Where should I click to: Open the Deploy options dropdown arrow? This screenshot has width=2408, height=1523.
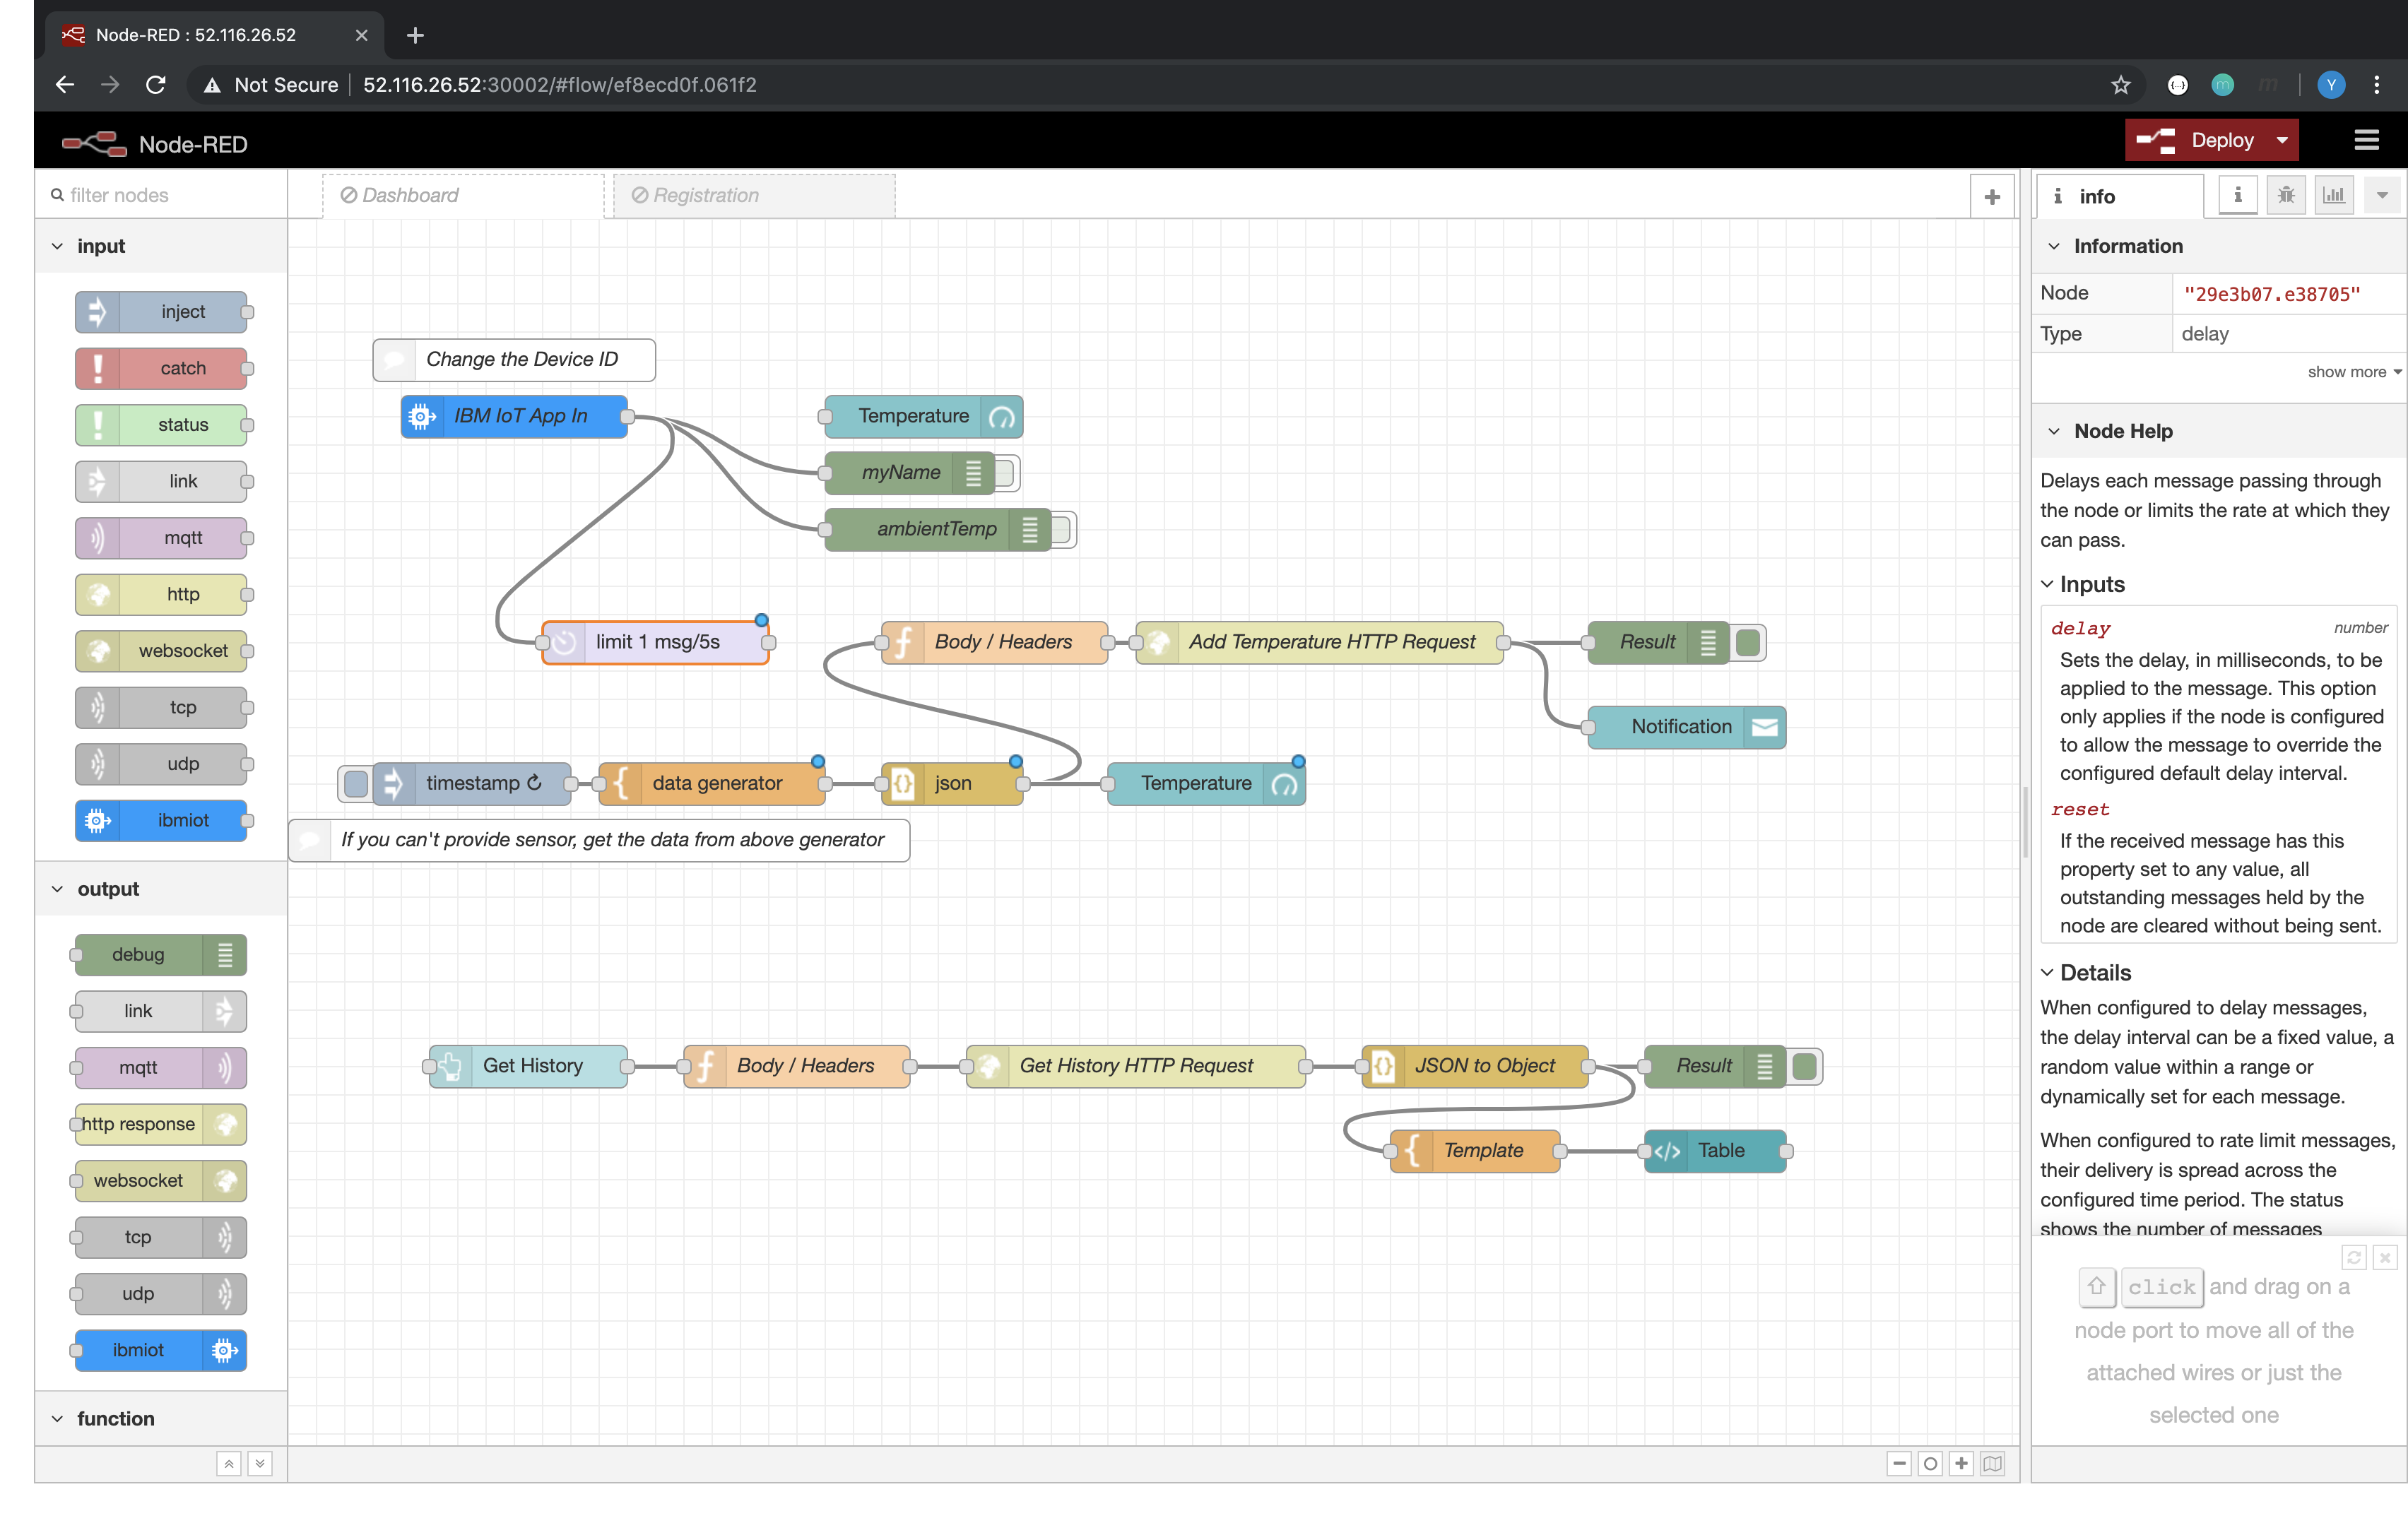(2282, 141)
